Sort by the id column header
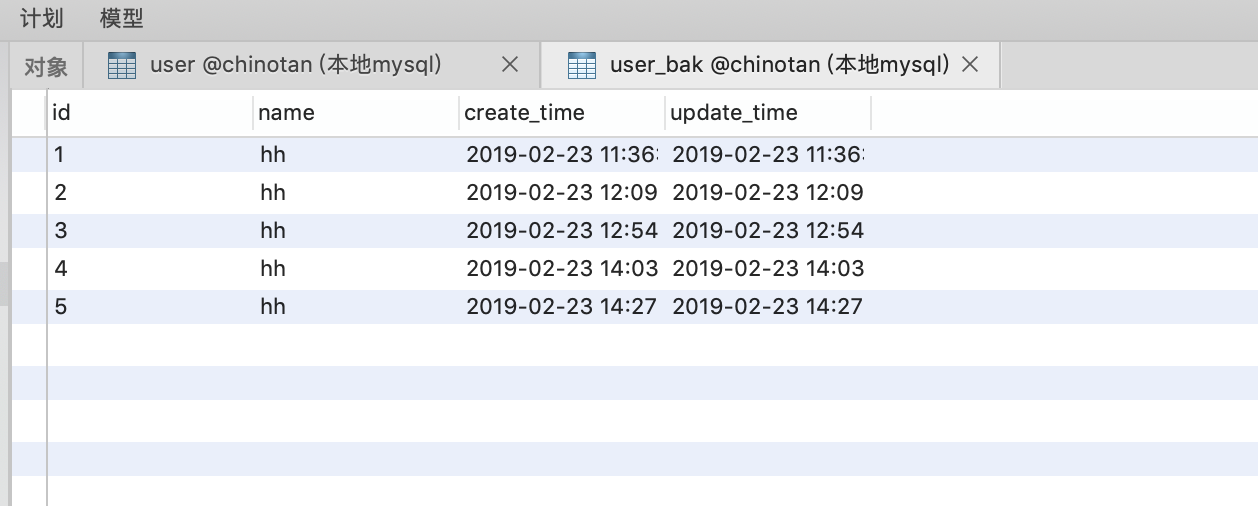Screen dimensions: 1258x506 pos(150,113)
